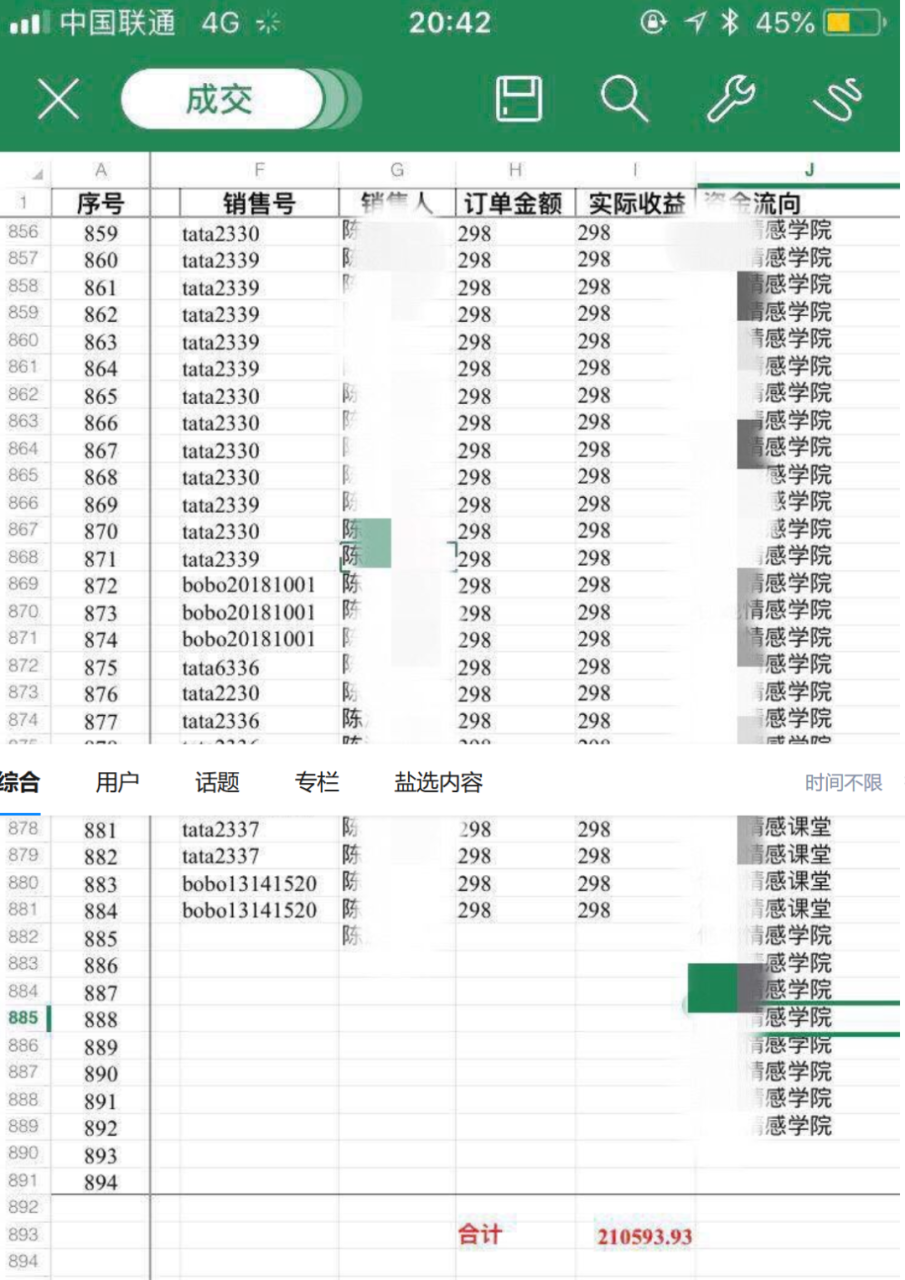905x1280 pixels.
Task: Close the spreadsheet with the X icon
Action: click(x=58, y=99)
